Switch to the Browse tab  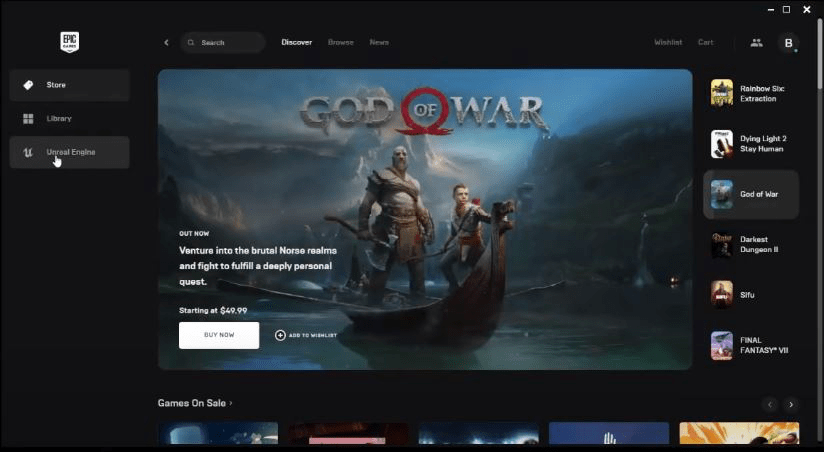[x=341, y=42]
